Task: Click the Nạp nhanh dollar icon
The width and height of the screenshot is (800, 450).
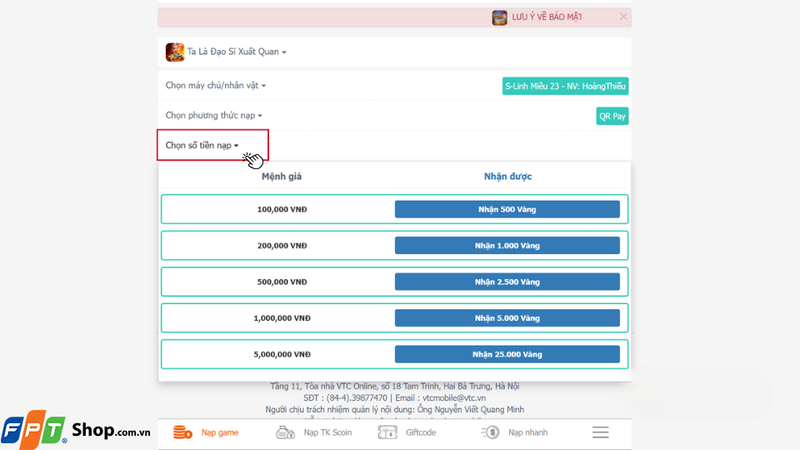Action: (490, 432)
